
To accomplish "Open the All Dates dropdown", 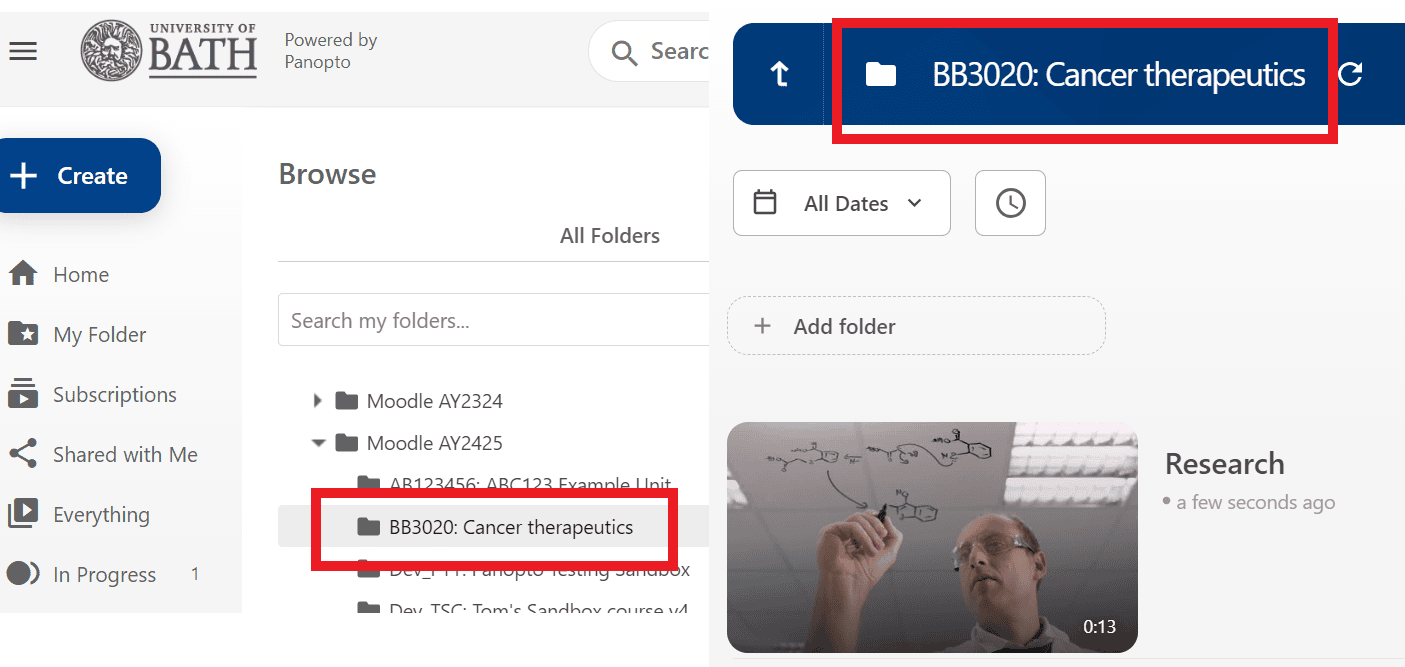I will [x=841, y=202].
